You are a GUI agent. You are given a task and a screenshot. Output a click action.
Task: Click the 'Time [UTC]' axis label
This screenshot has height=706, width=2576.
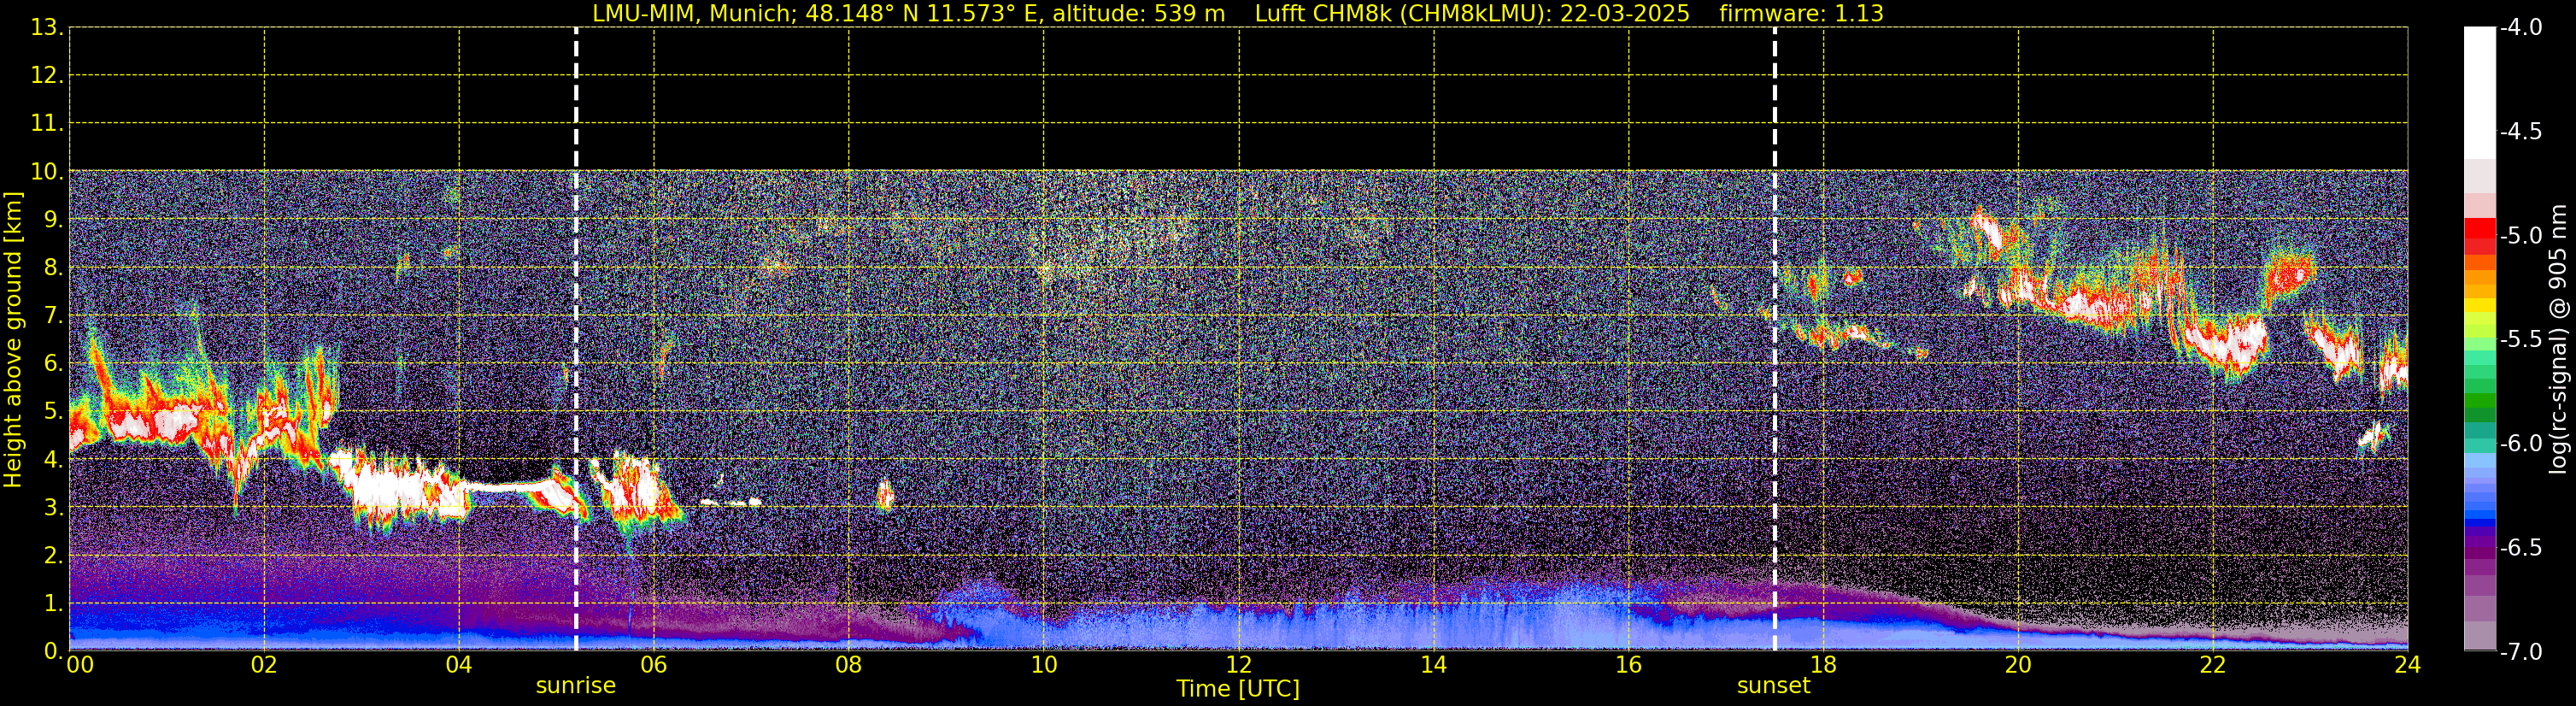[1238, 689]
